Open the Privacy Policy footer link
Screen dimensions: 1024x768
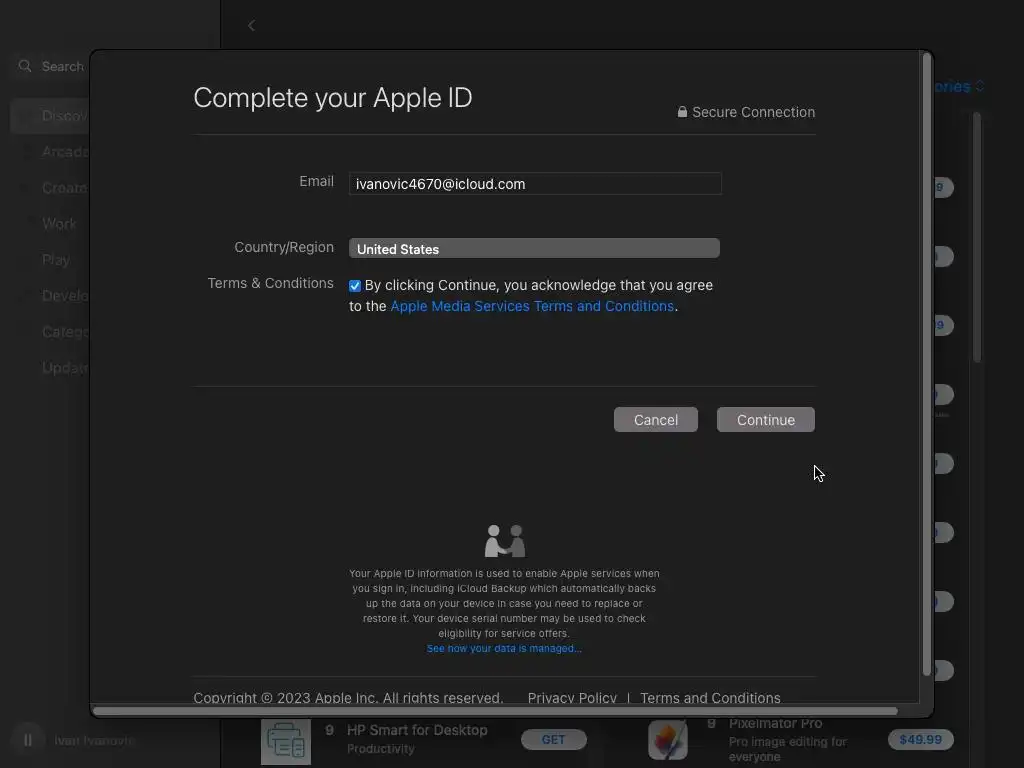pos(572,697)
